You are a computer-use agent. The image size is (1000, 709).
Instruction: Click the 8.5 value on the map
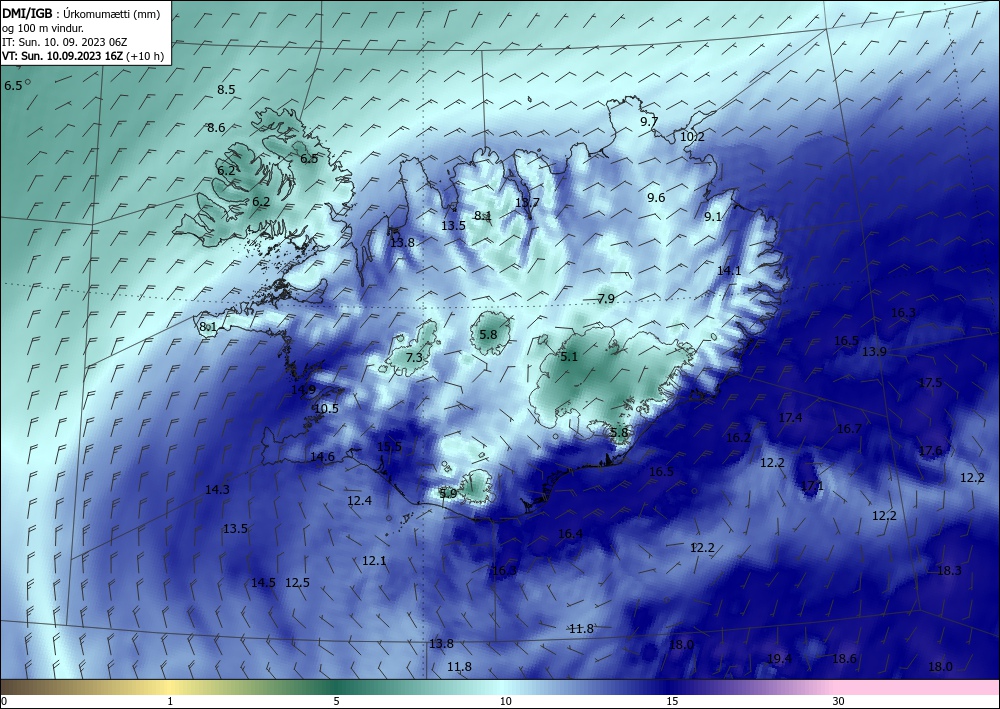pos(226,90)
